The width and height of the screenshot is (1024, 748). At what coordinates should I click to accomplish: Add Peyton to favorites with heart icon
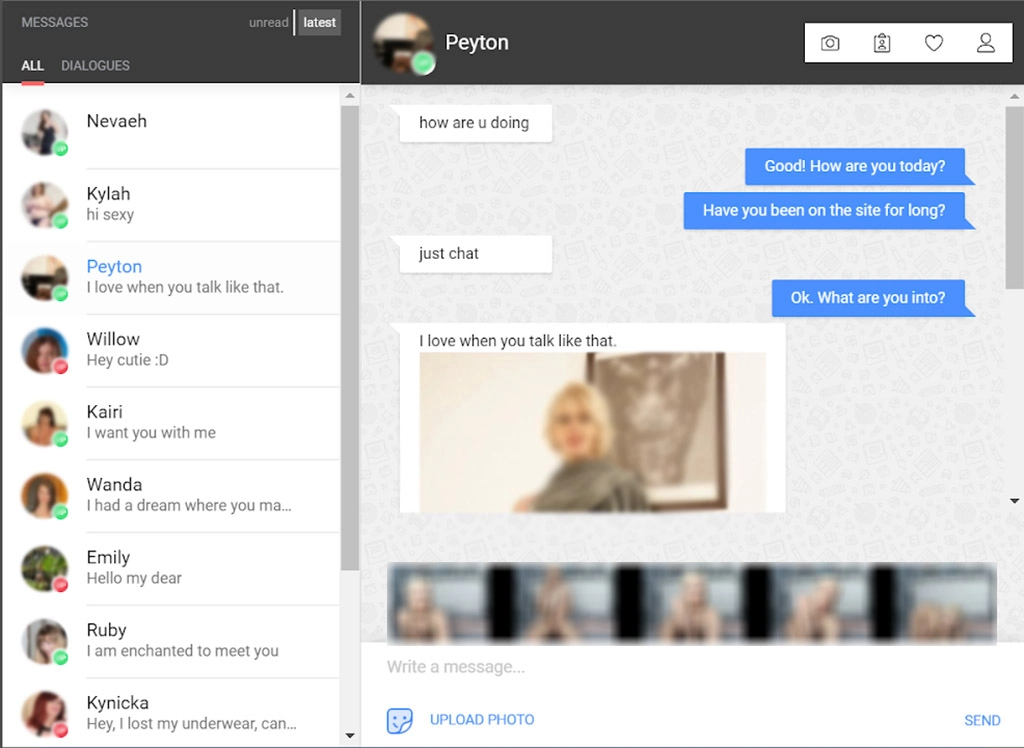click(934, 43)
